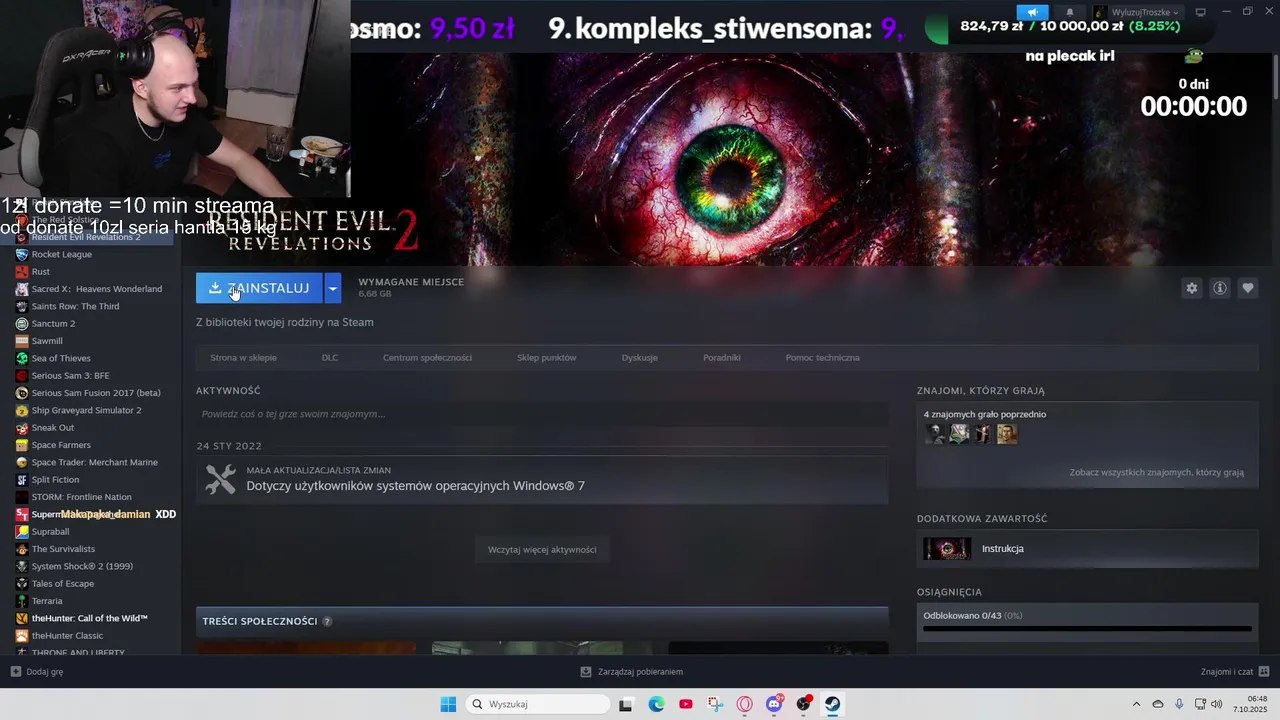This screenshot has height=720, width=1280.
Task: Open the WyluzujTroszke account dropdown
Action: [x=1136, y=12]
